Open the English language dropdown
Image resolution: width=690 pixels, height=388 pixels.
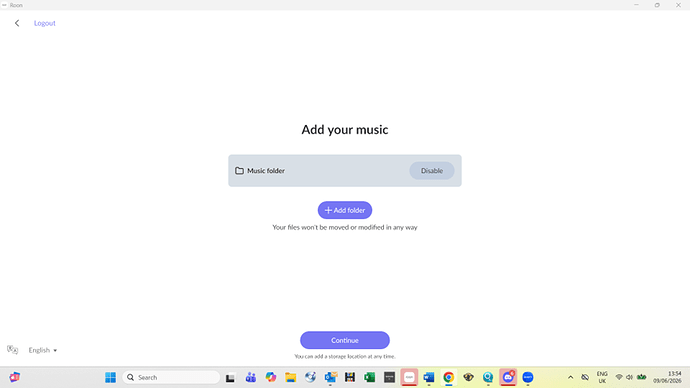(x=43, y=350)
